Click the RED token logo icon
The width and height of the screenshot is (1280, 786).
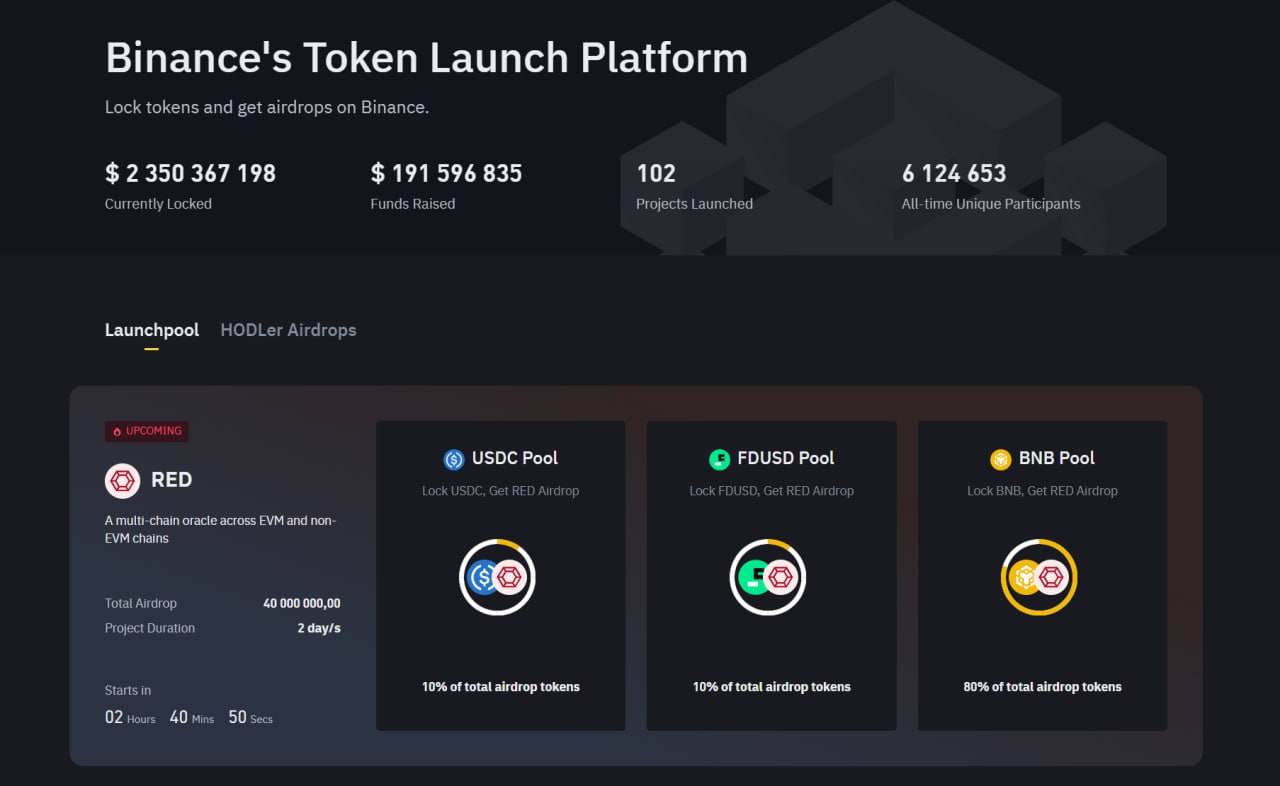pos(123,480)
